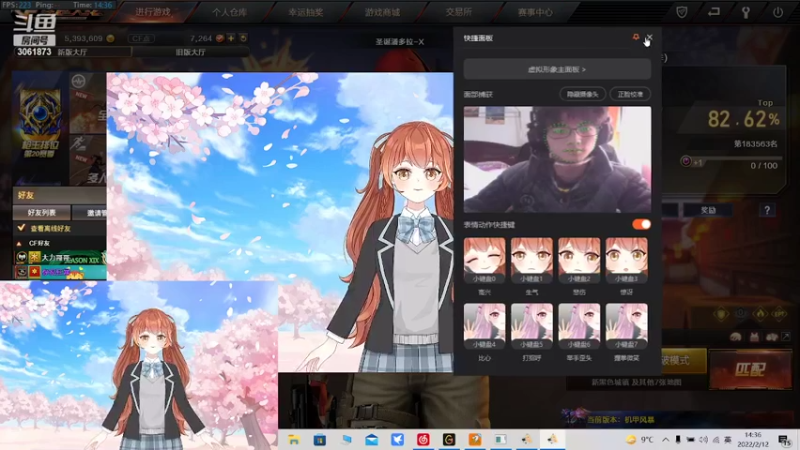Open the 赛事中心 tab
The image size is (800, 450).
[x=535, y=12]
